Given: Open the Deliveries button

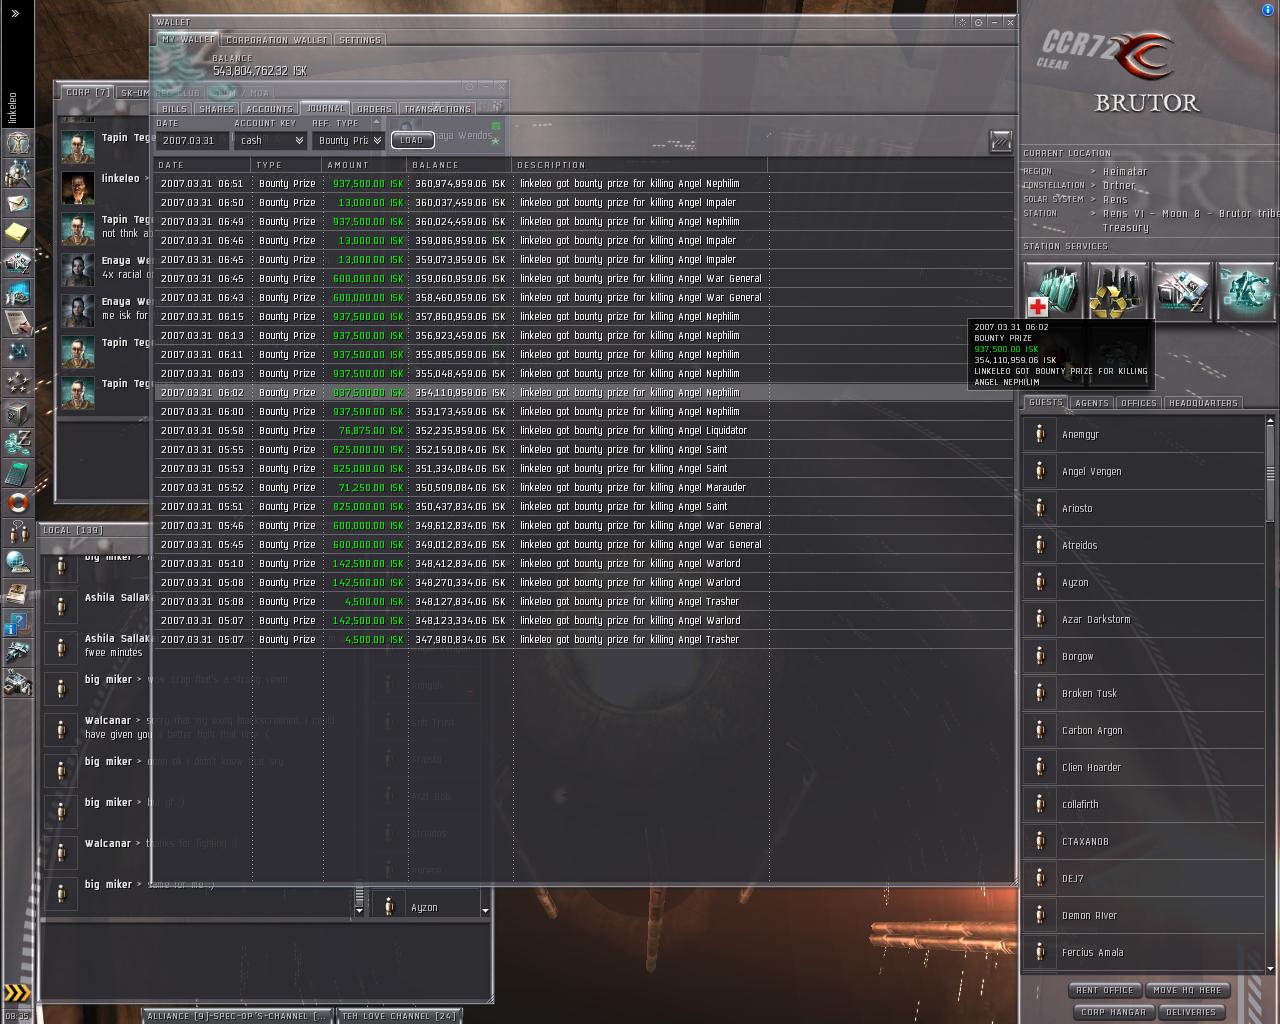Looking at the screenshot, I should coord(1191,1012).
